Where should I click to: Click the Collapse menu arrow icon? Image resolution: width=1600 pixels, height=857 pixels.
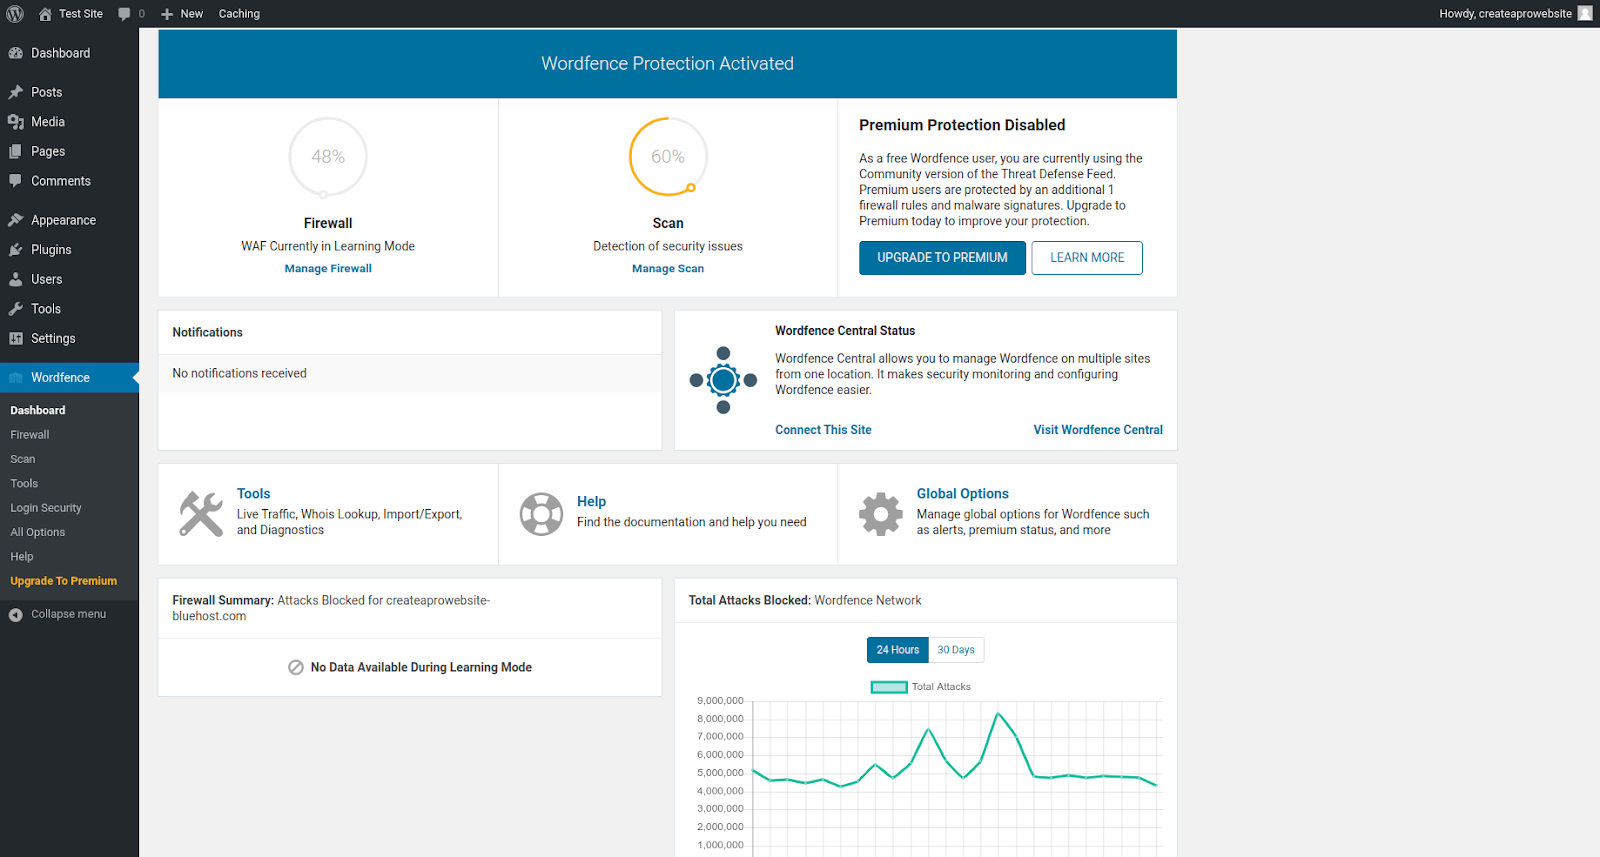click(16, 615)
